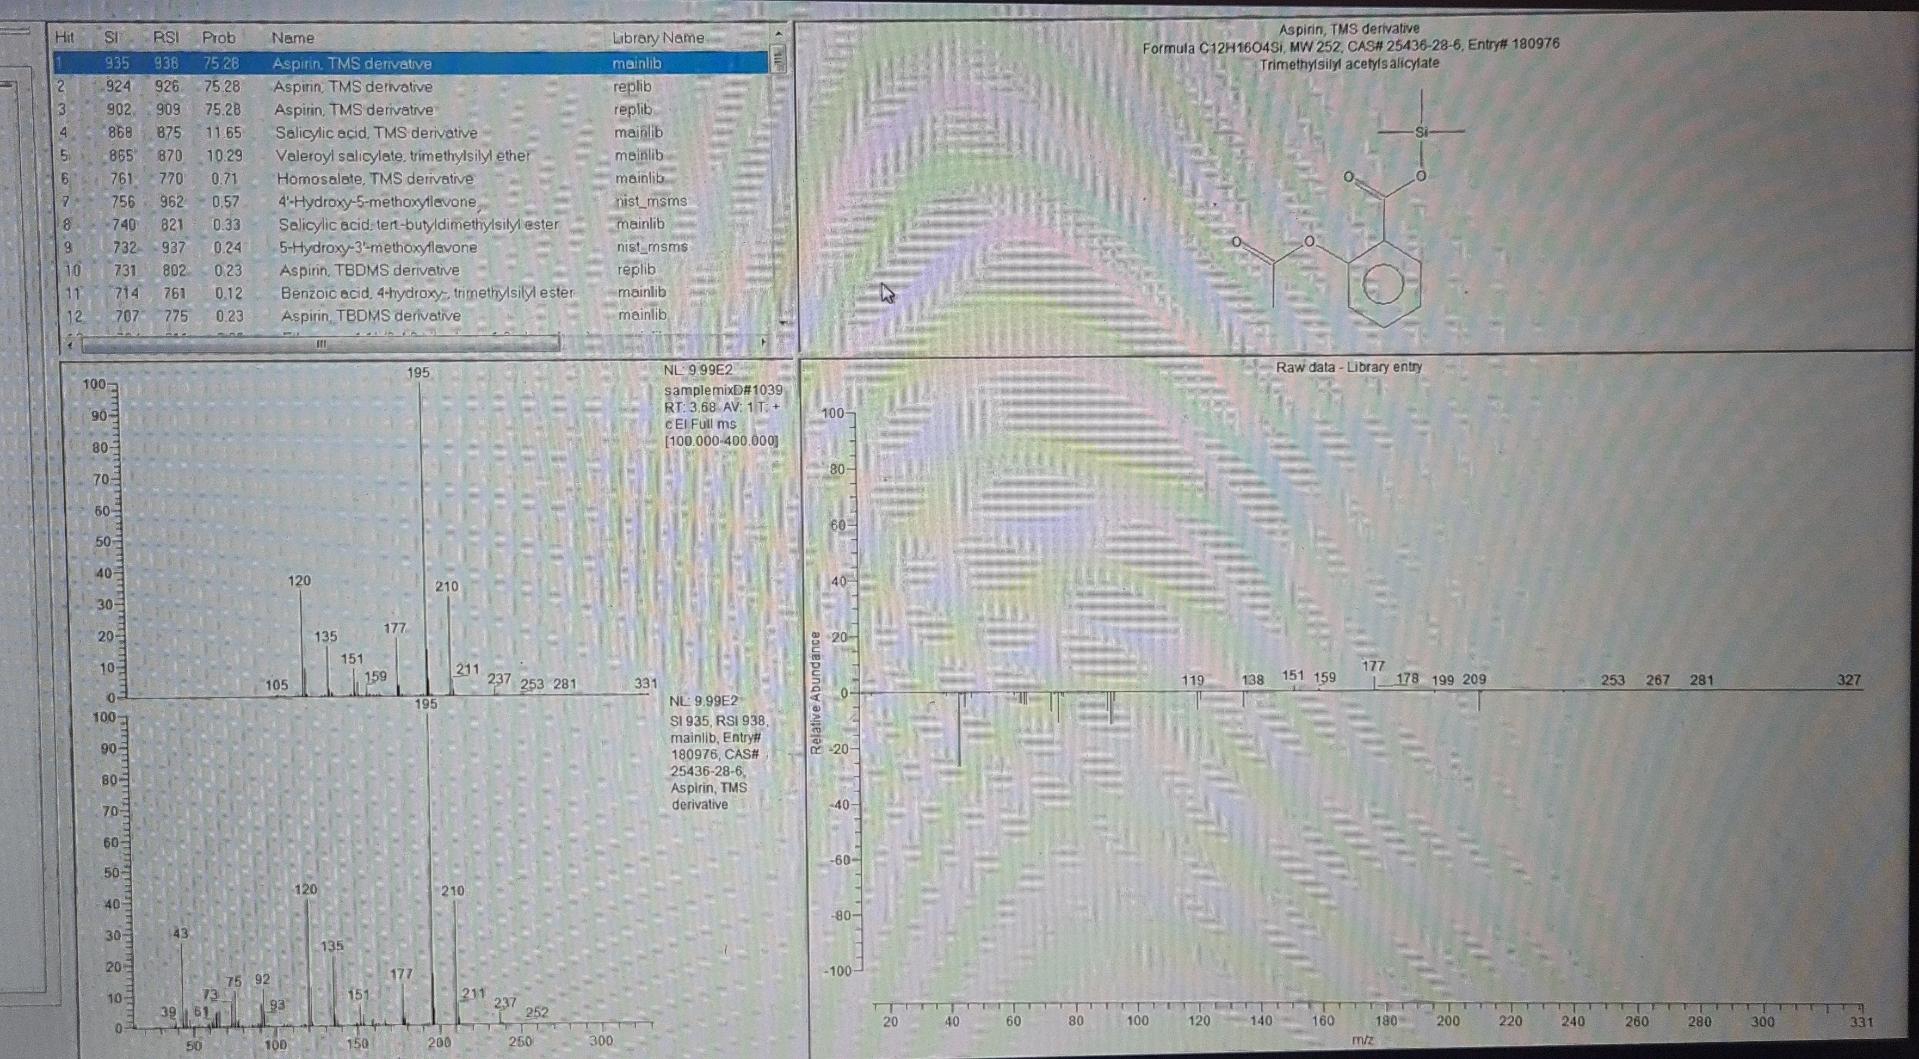
Task: Sort results by the SI column header
Action: [x=113, y=37]
